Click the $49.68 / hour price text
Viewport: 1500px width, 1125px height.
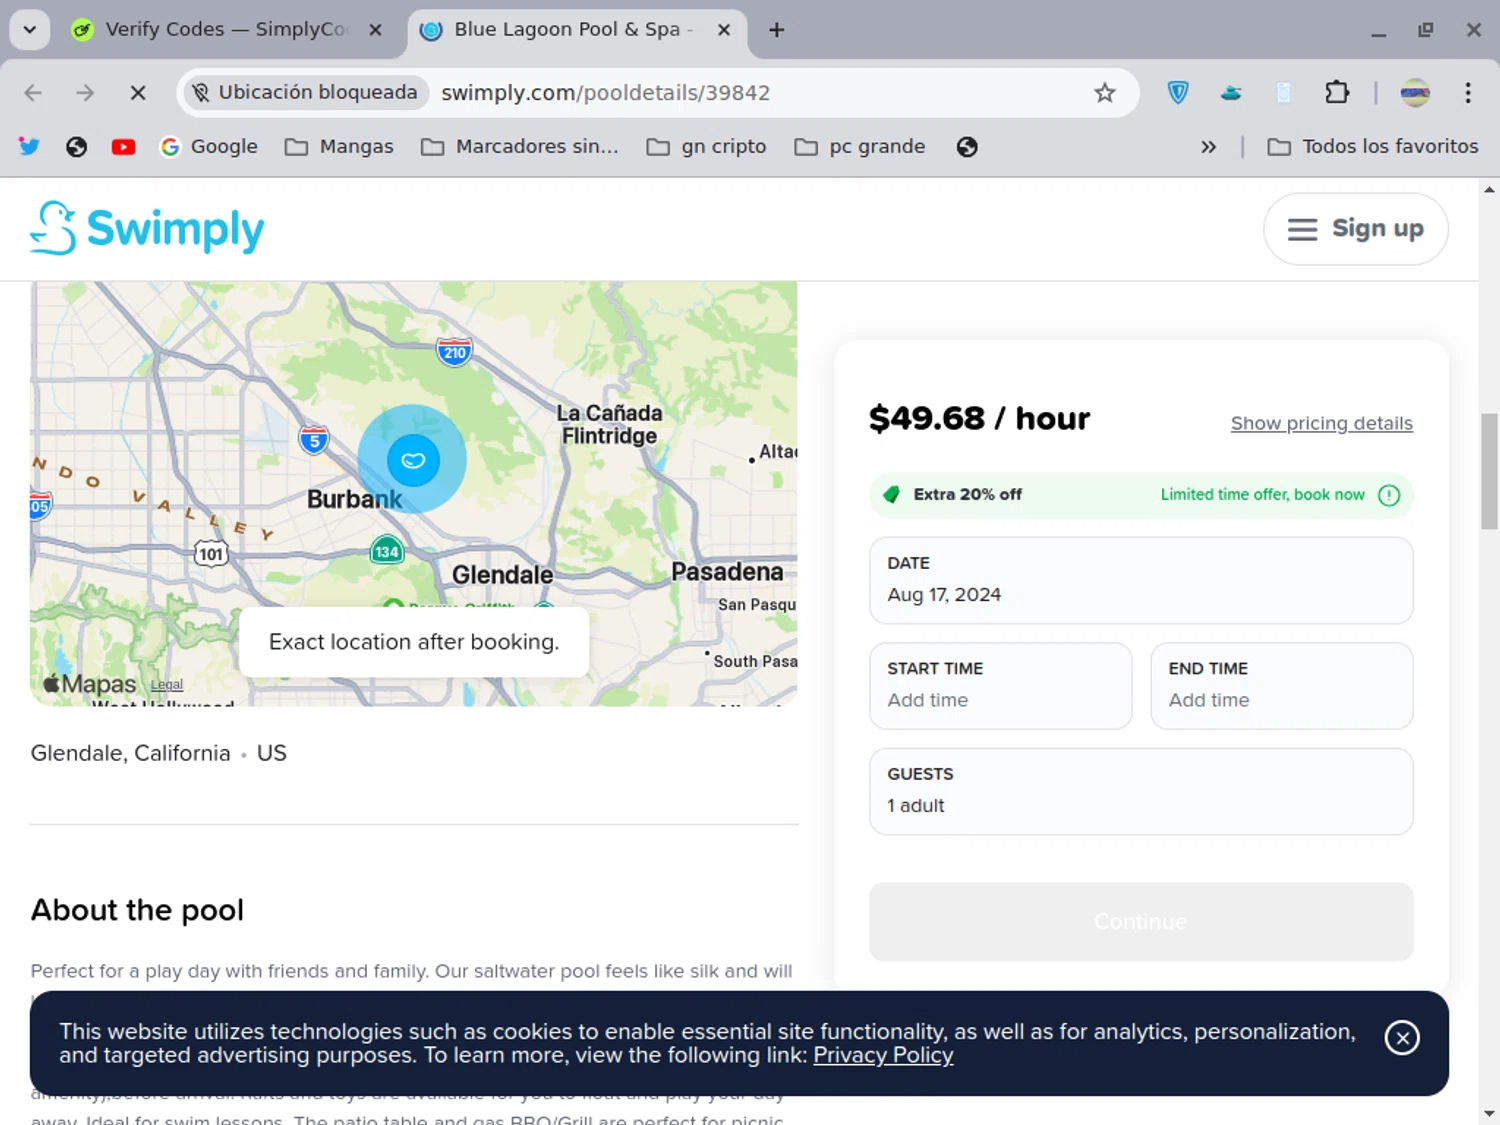coord(979,418)
